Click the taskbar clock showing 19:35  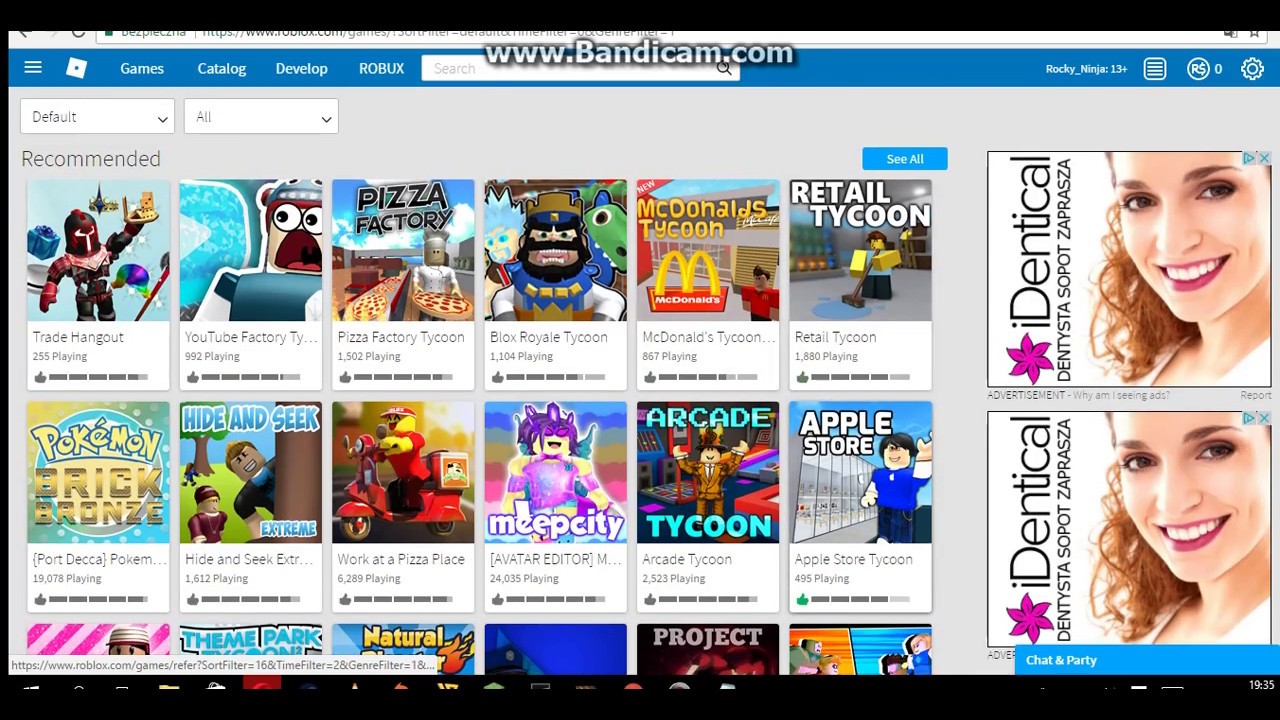[x=1262, y=685]
